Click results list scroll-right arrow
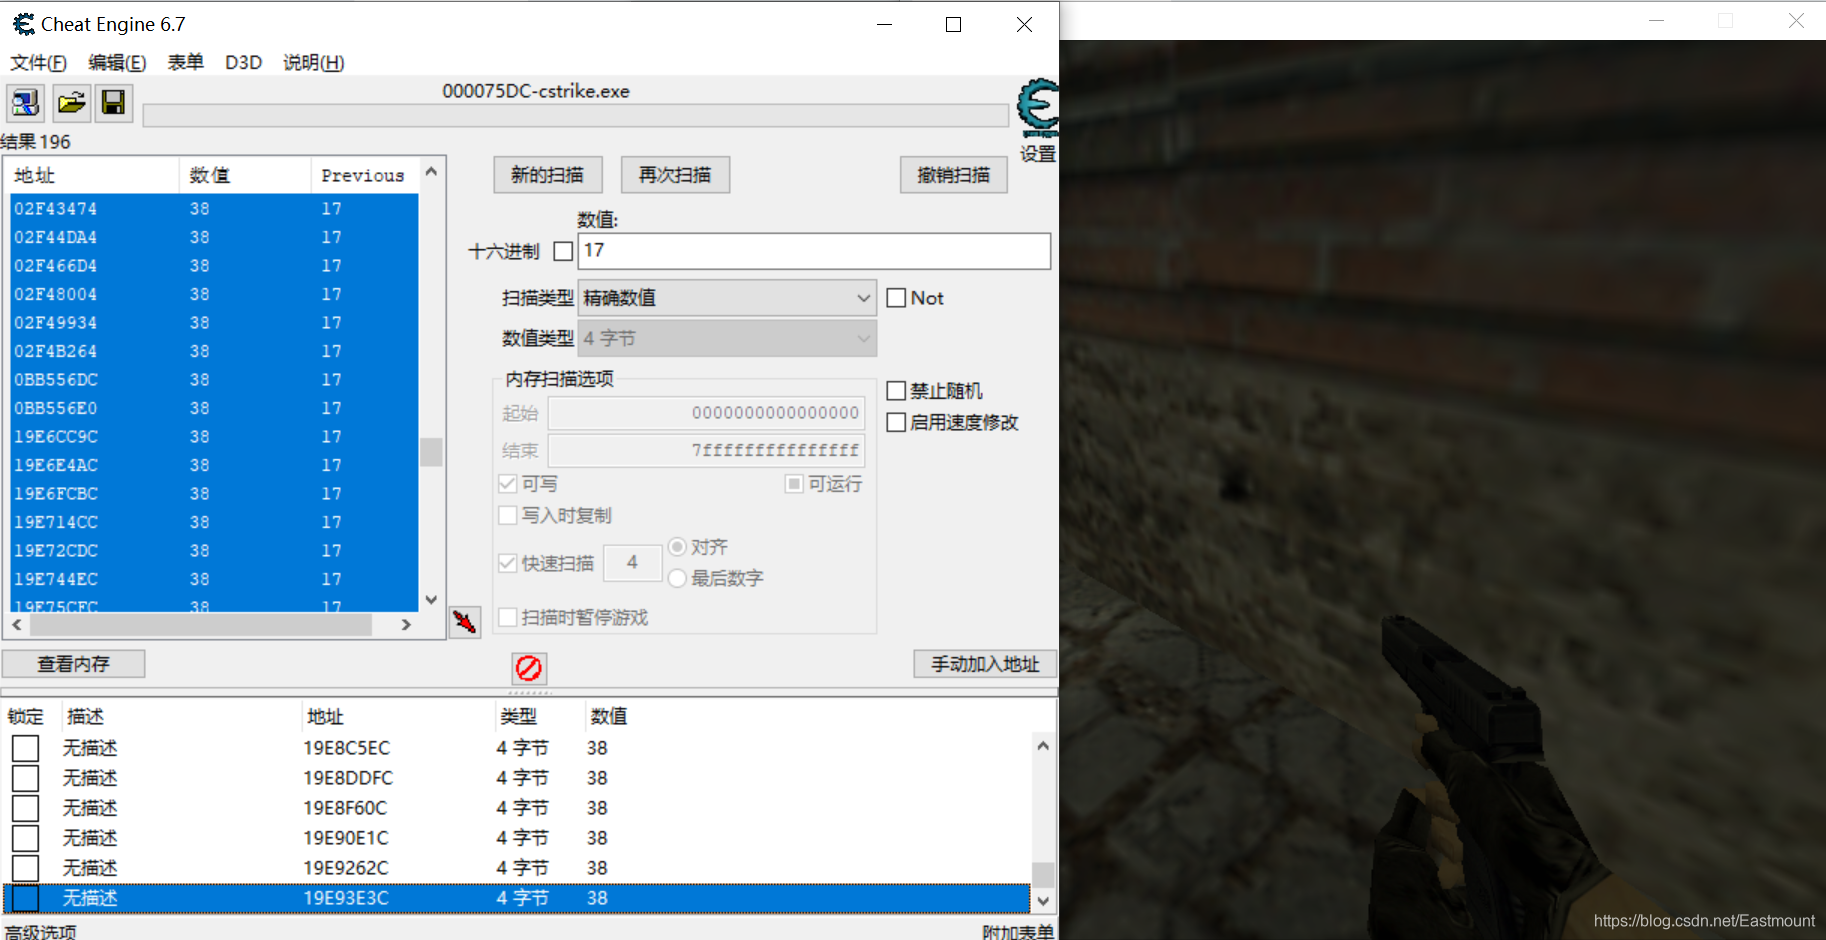 coord(406,624)
